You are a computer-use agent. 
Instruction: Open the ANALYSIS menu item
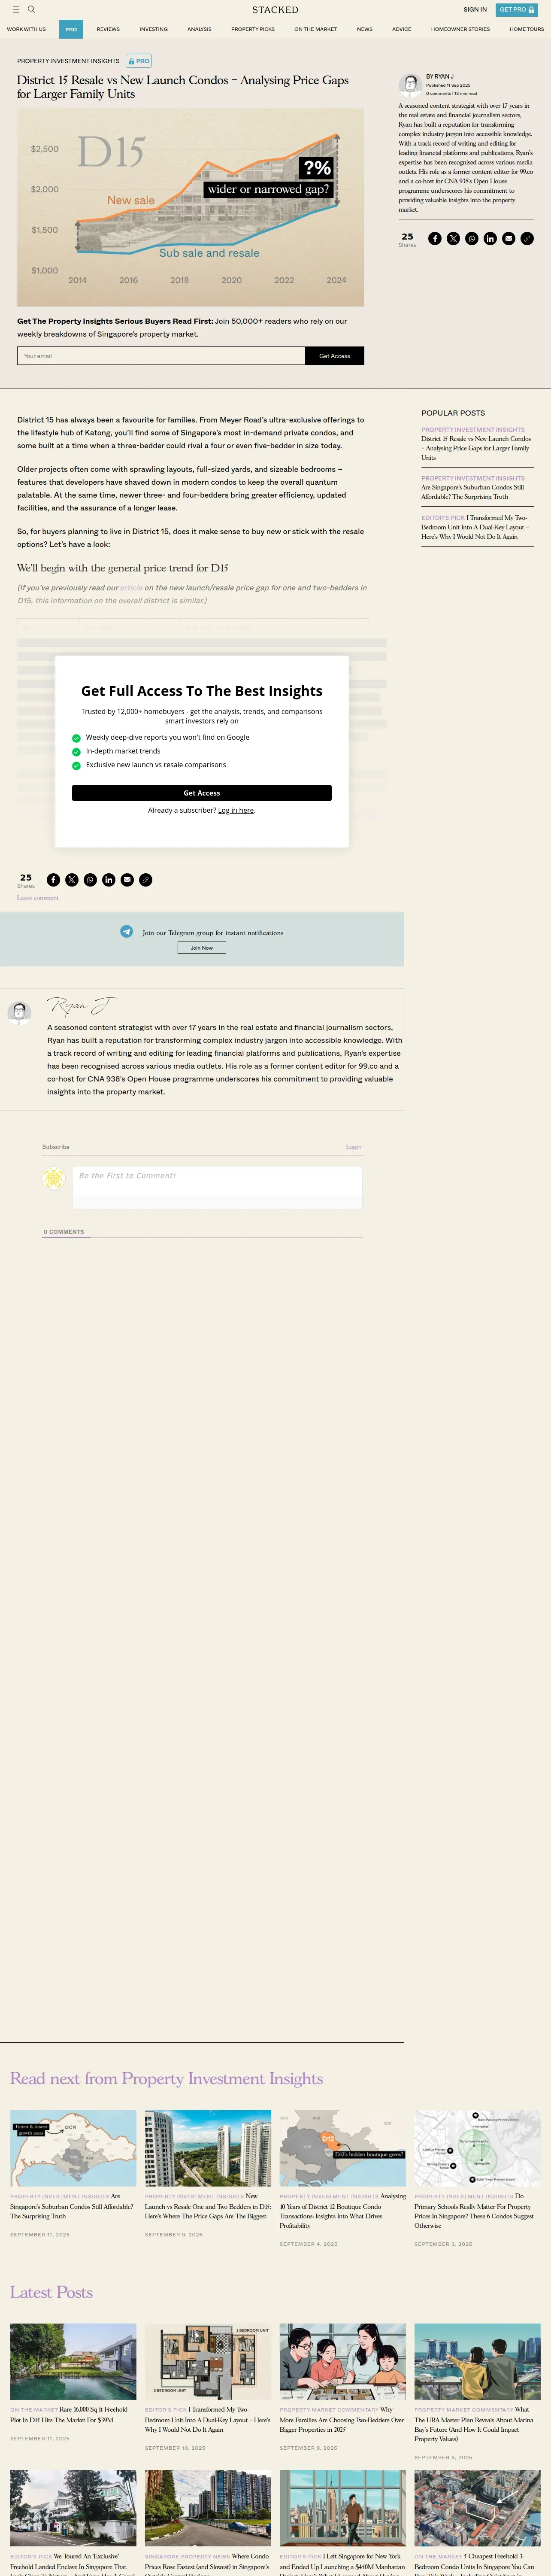199,29
